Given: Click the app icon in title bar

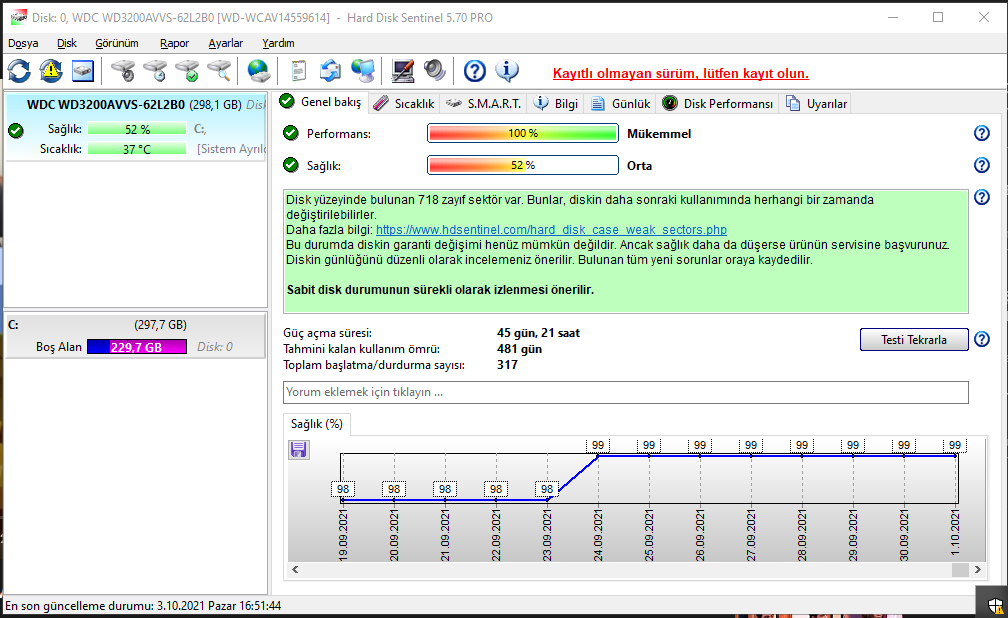Looking at the screenshot, I should [19, 17].
